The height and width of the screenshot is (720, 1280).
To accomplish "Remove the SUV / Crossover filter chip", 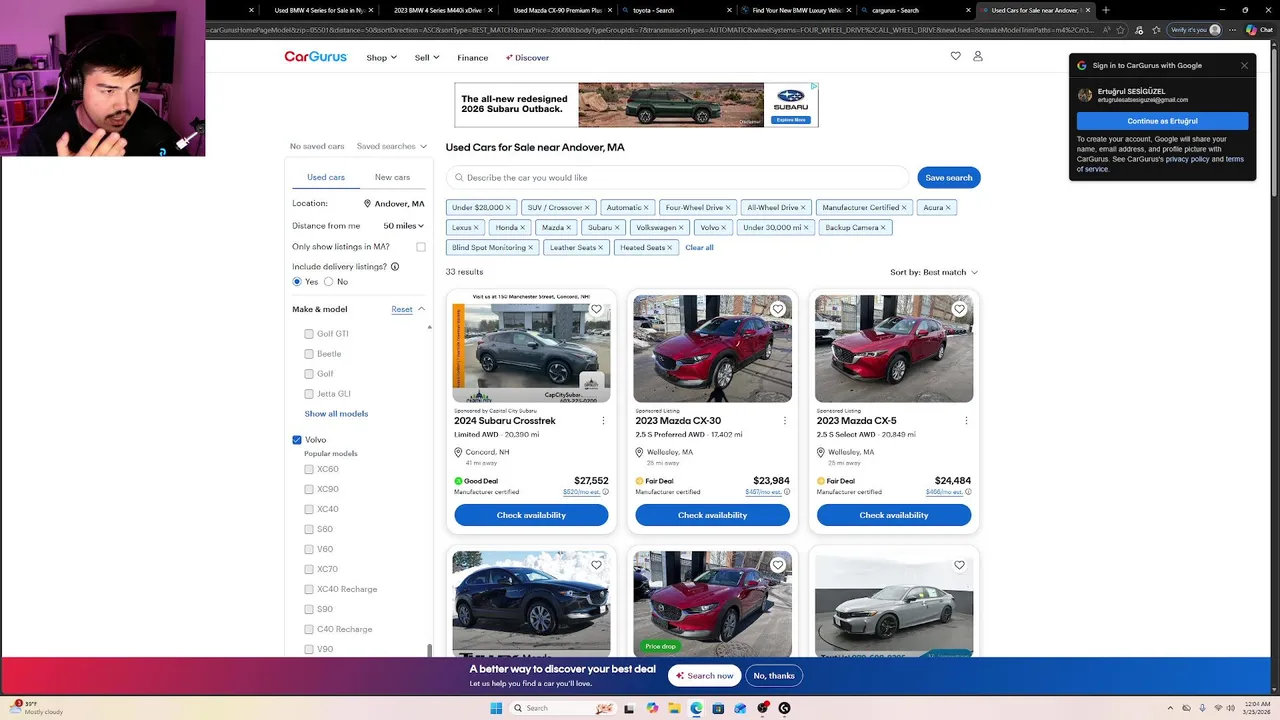I will coord(587,207).
